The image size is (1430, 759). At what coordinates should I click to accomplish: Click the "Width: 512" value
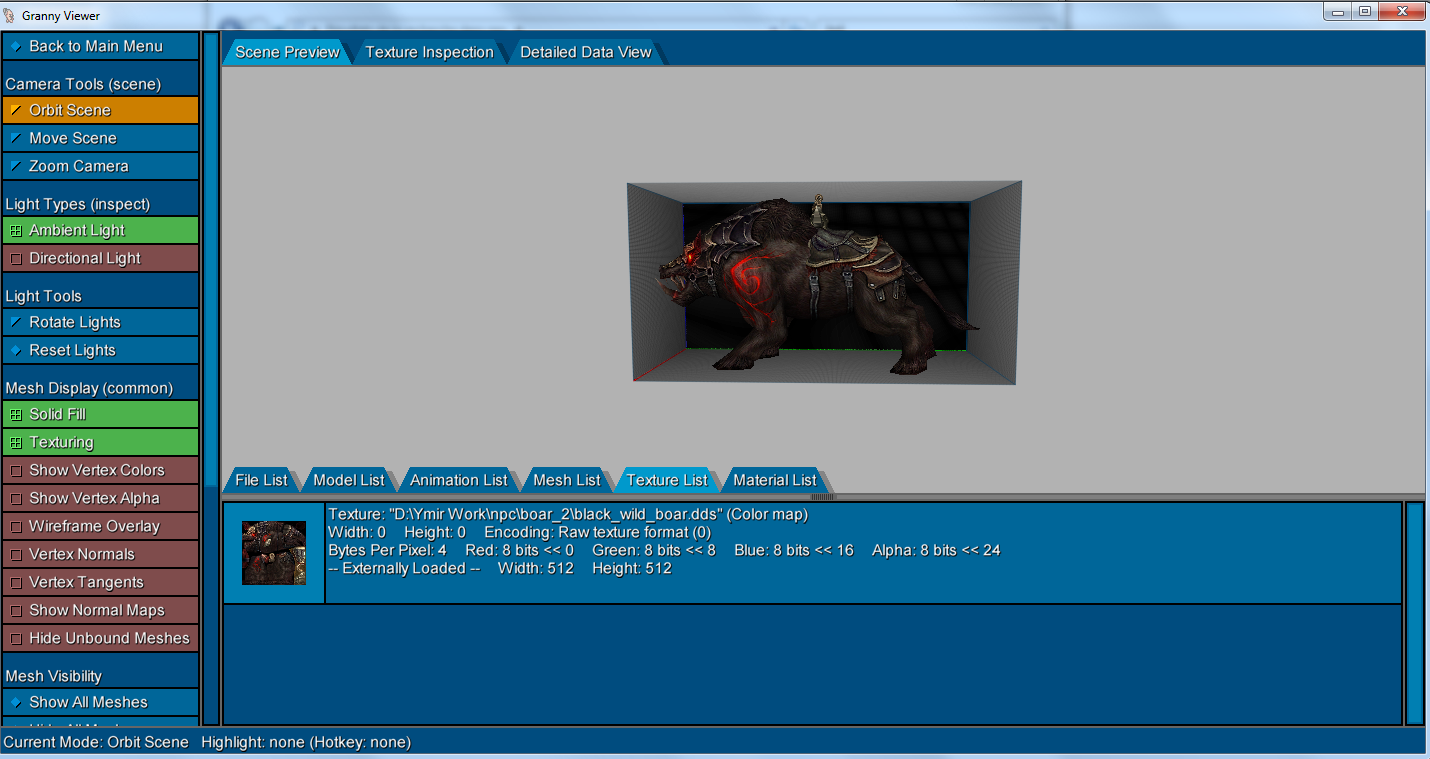coord(535,568)
